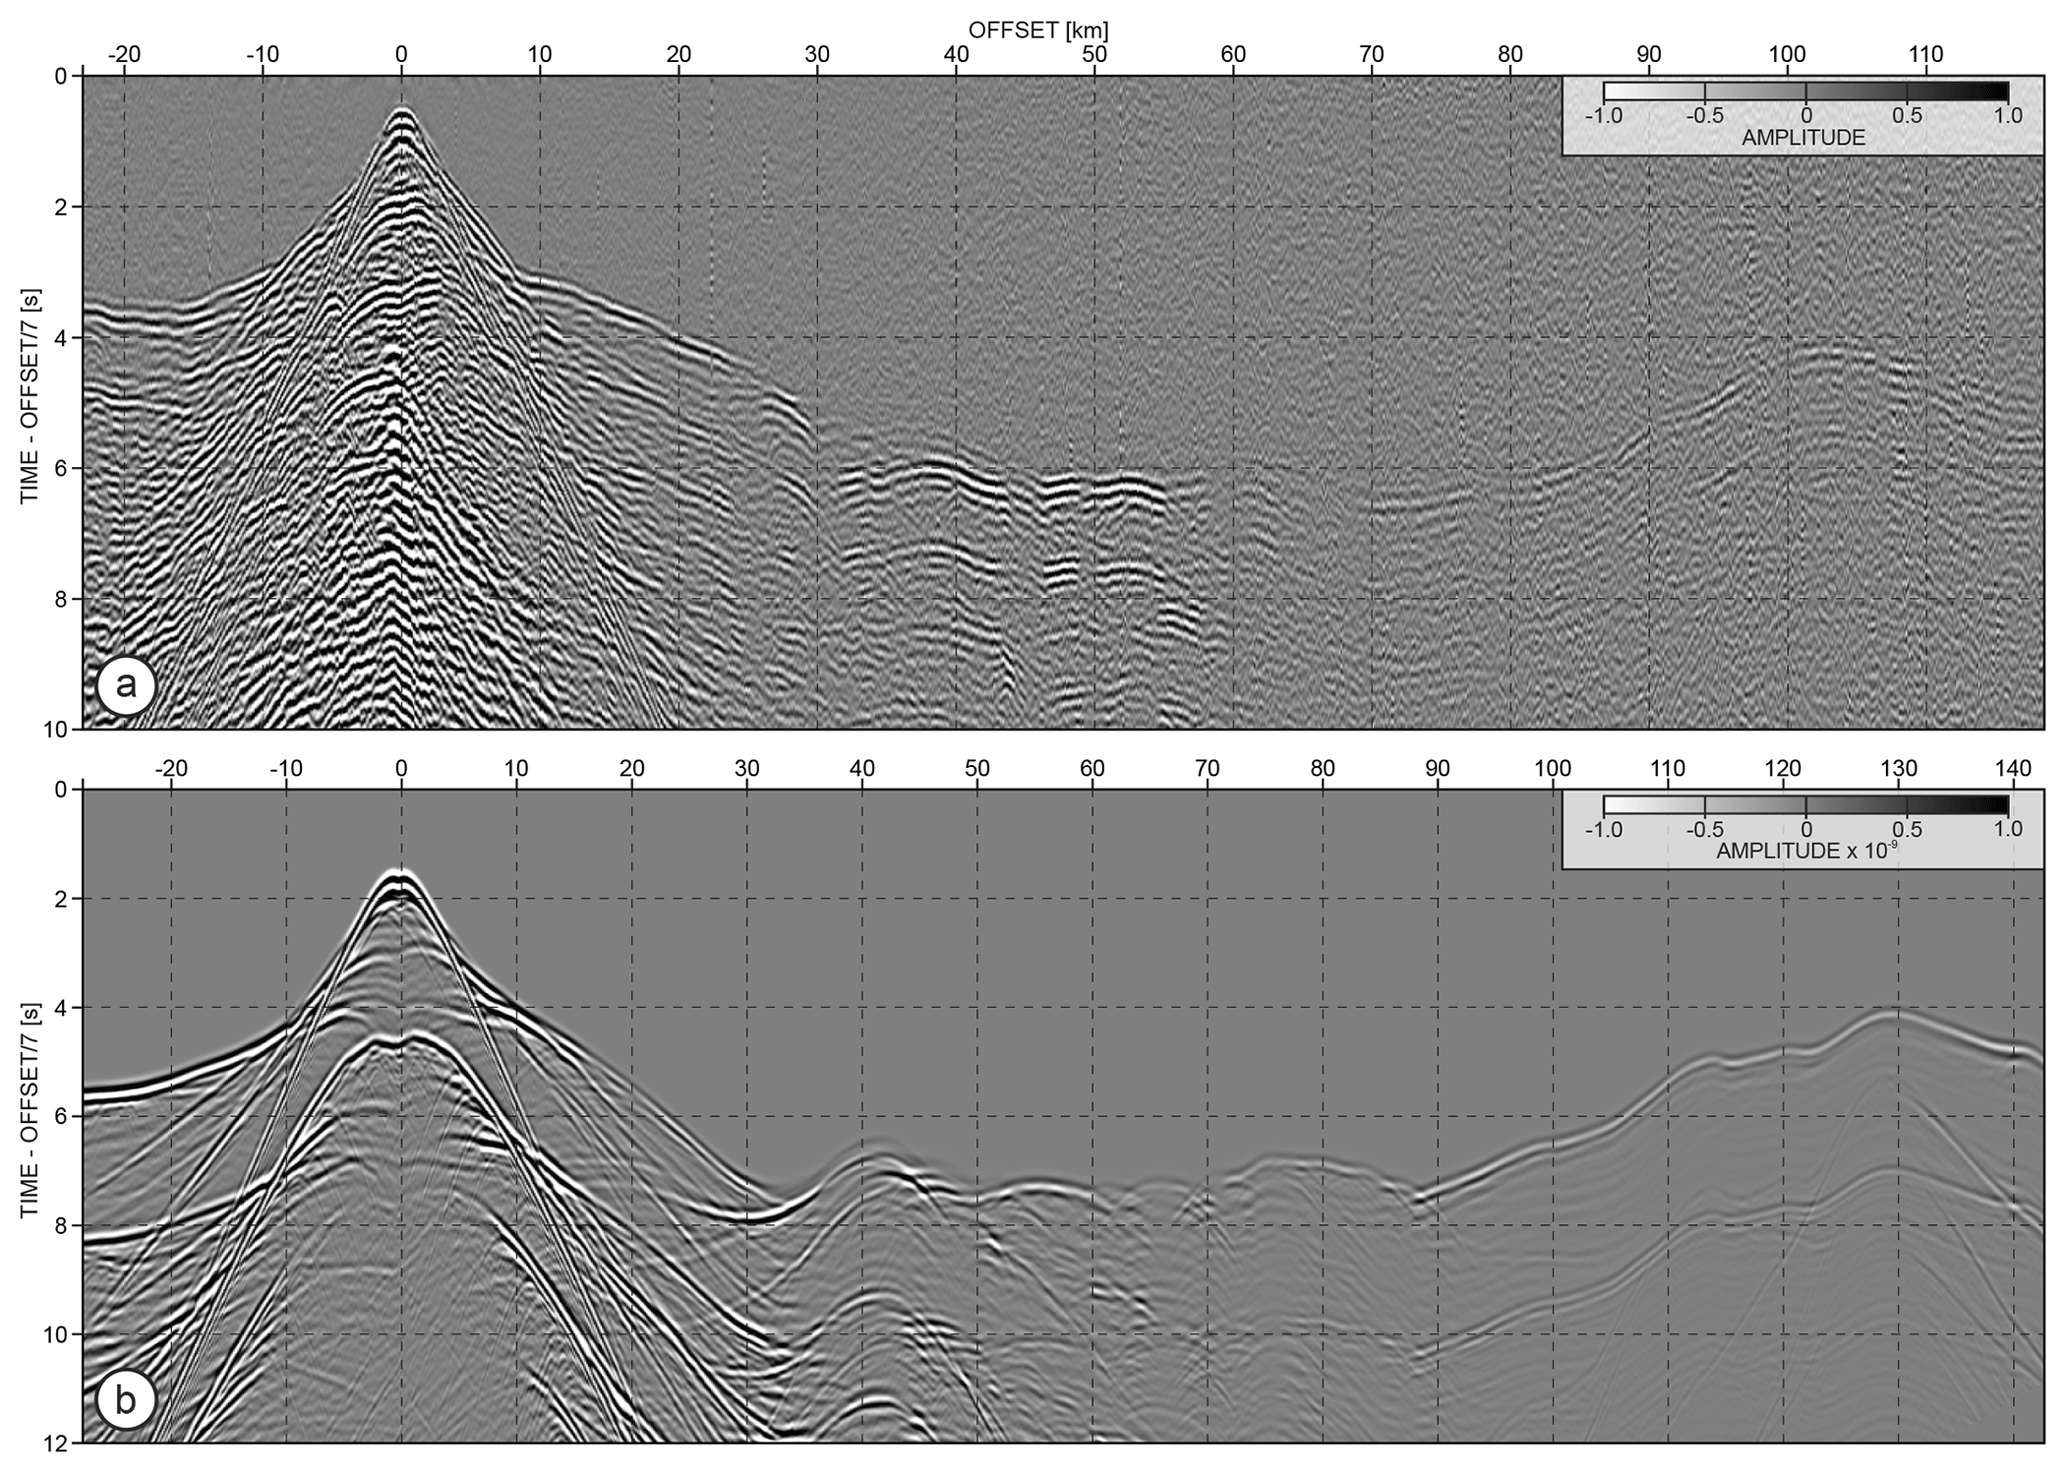Click the 'OFFSET [km]' axis title
2067x1473 pixels.
point(1038,30)
